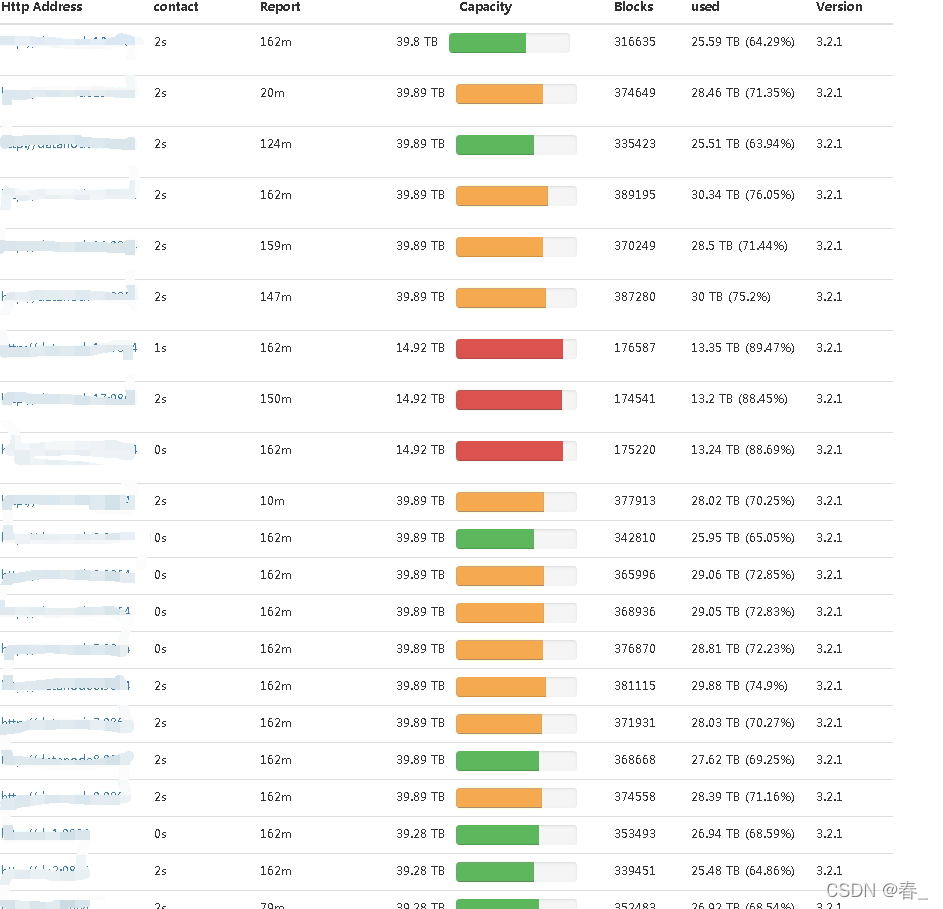
Task: Click the Version column header
Action: (x=839, y=7)
